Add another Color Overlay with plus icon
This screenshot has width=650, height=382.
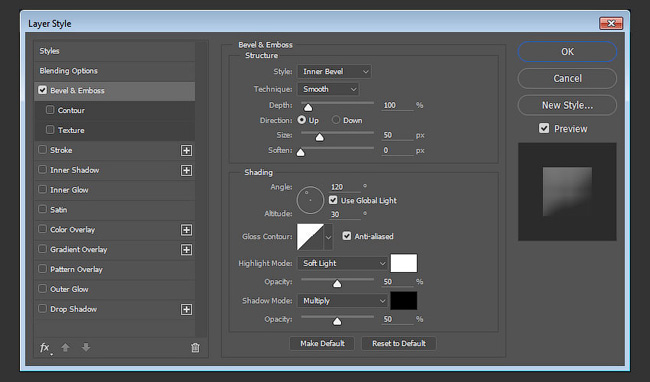coord(187,230)
